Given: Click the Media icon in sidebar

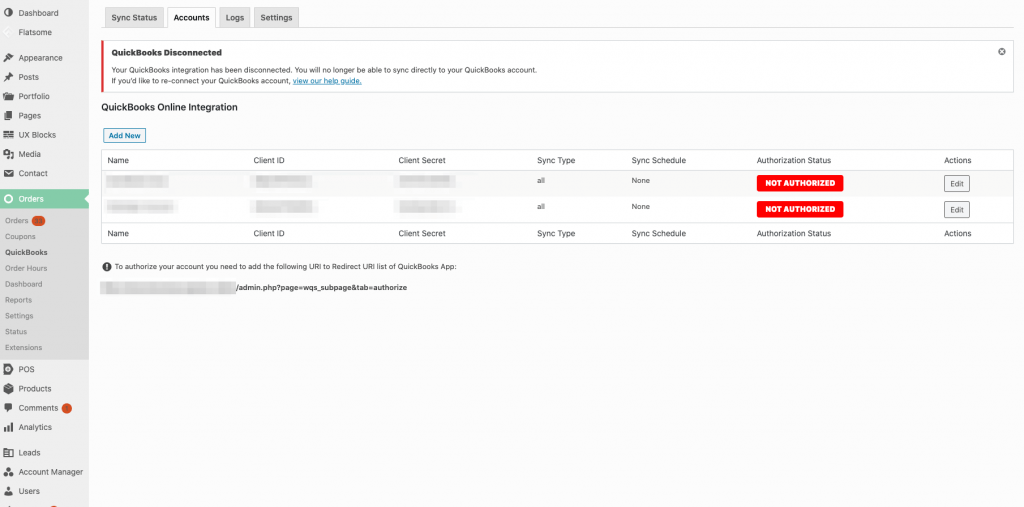Looking at the screenshot, I should (x=8, y=154).
